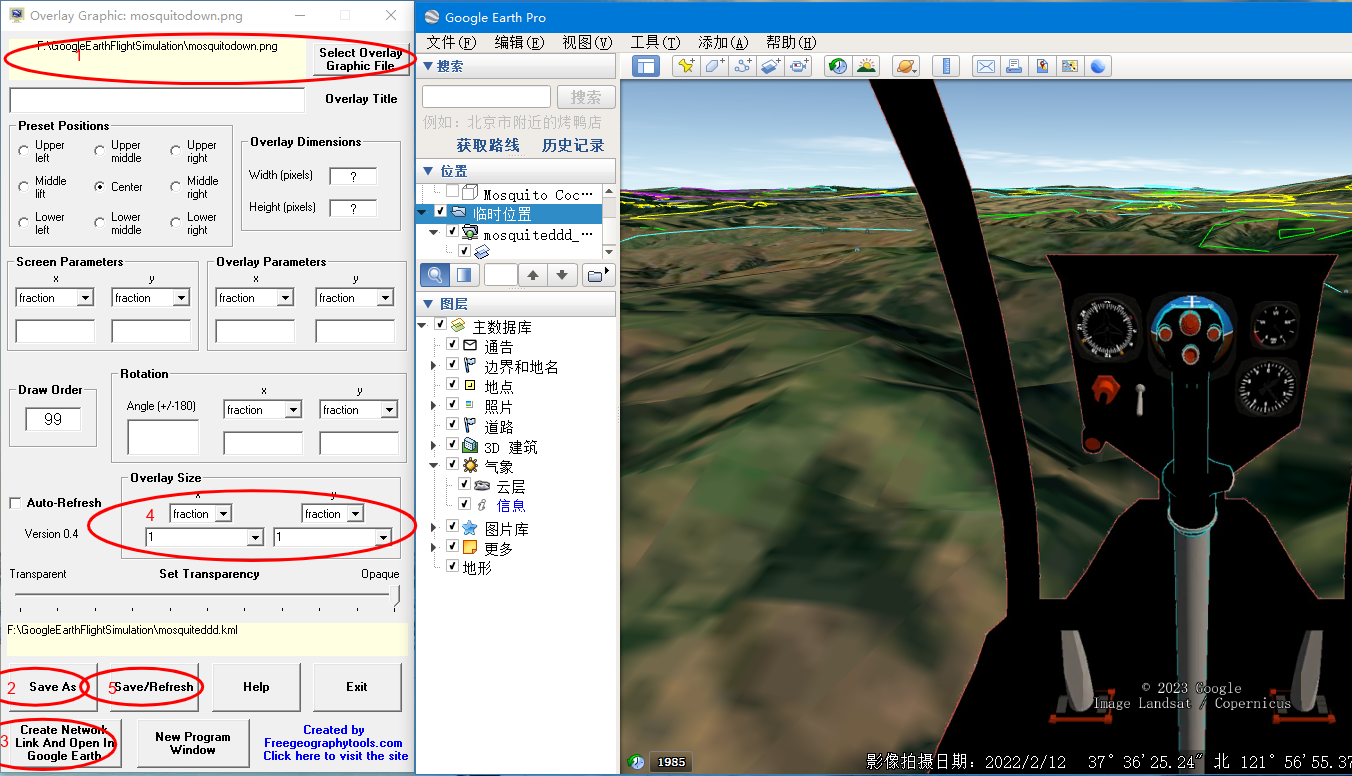This screenshot has width=1352, height=776.
Task: Uncheck the 道路 layer checkbox
Action: 452,426
